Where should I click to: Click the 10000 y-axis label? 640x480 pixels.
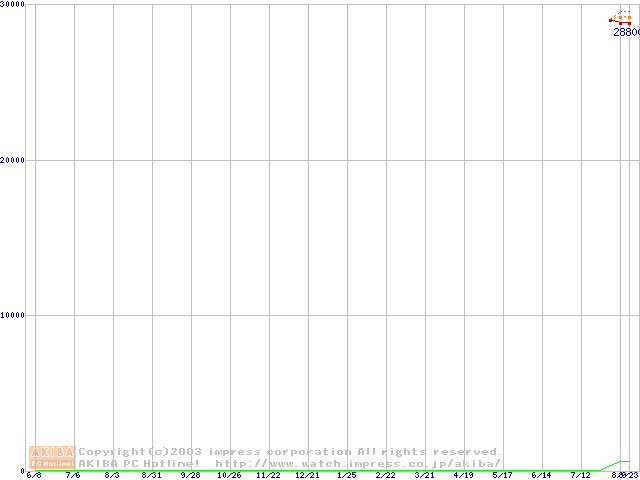(13, 315)
